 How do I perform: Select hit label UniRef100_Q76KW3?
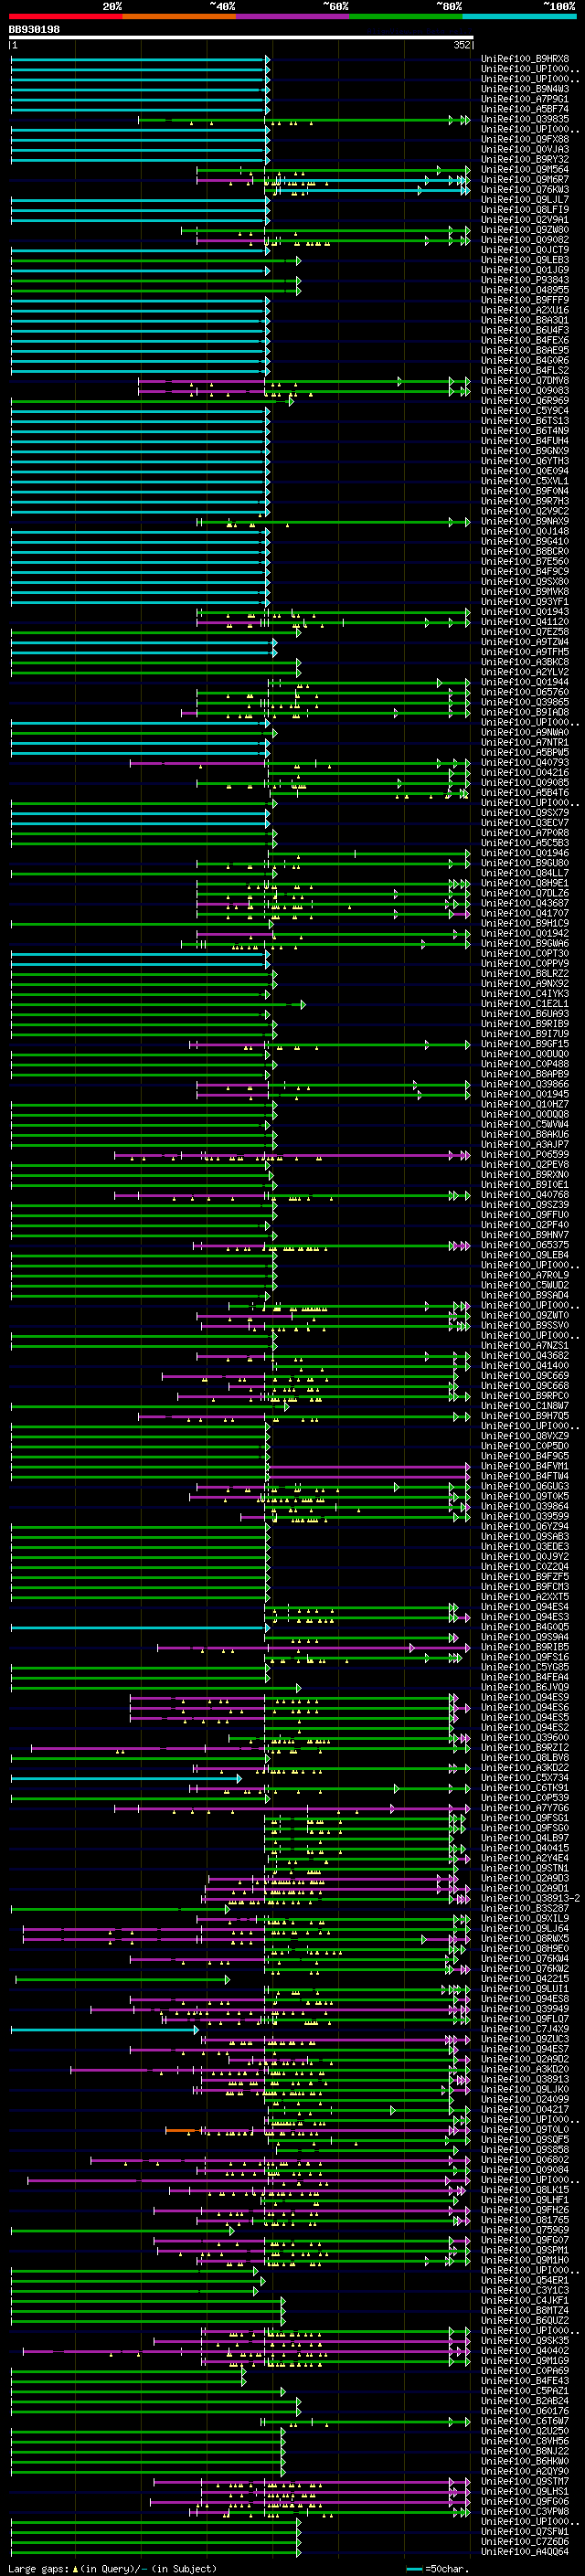pos(525,190)
